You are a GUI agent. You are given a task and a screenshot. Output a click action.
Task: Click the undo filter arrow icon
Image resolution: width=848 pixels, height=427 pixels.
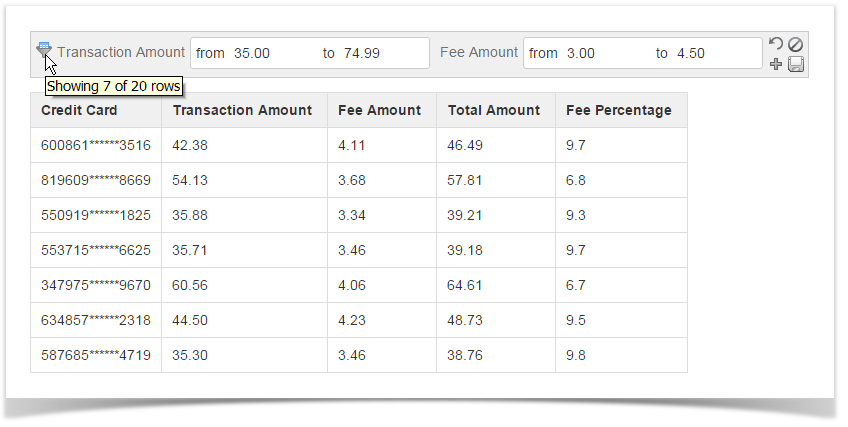776,44
